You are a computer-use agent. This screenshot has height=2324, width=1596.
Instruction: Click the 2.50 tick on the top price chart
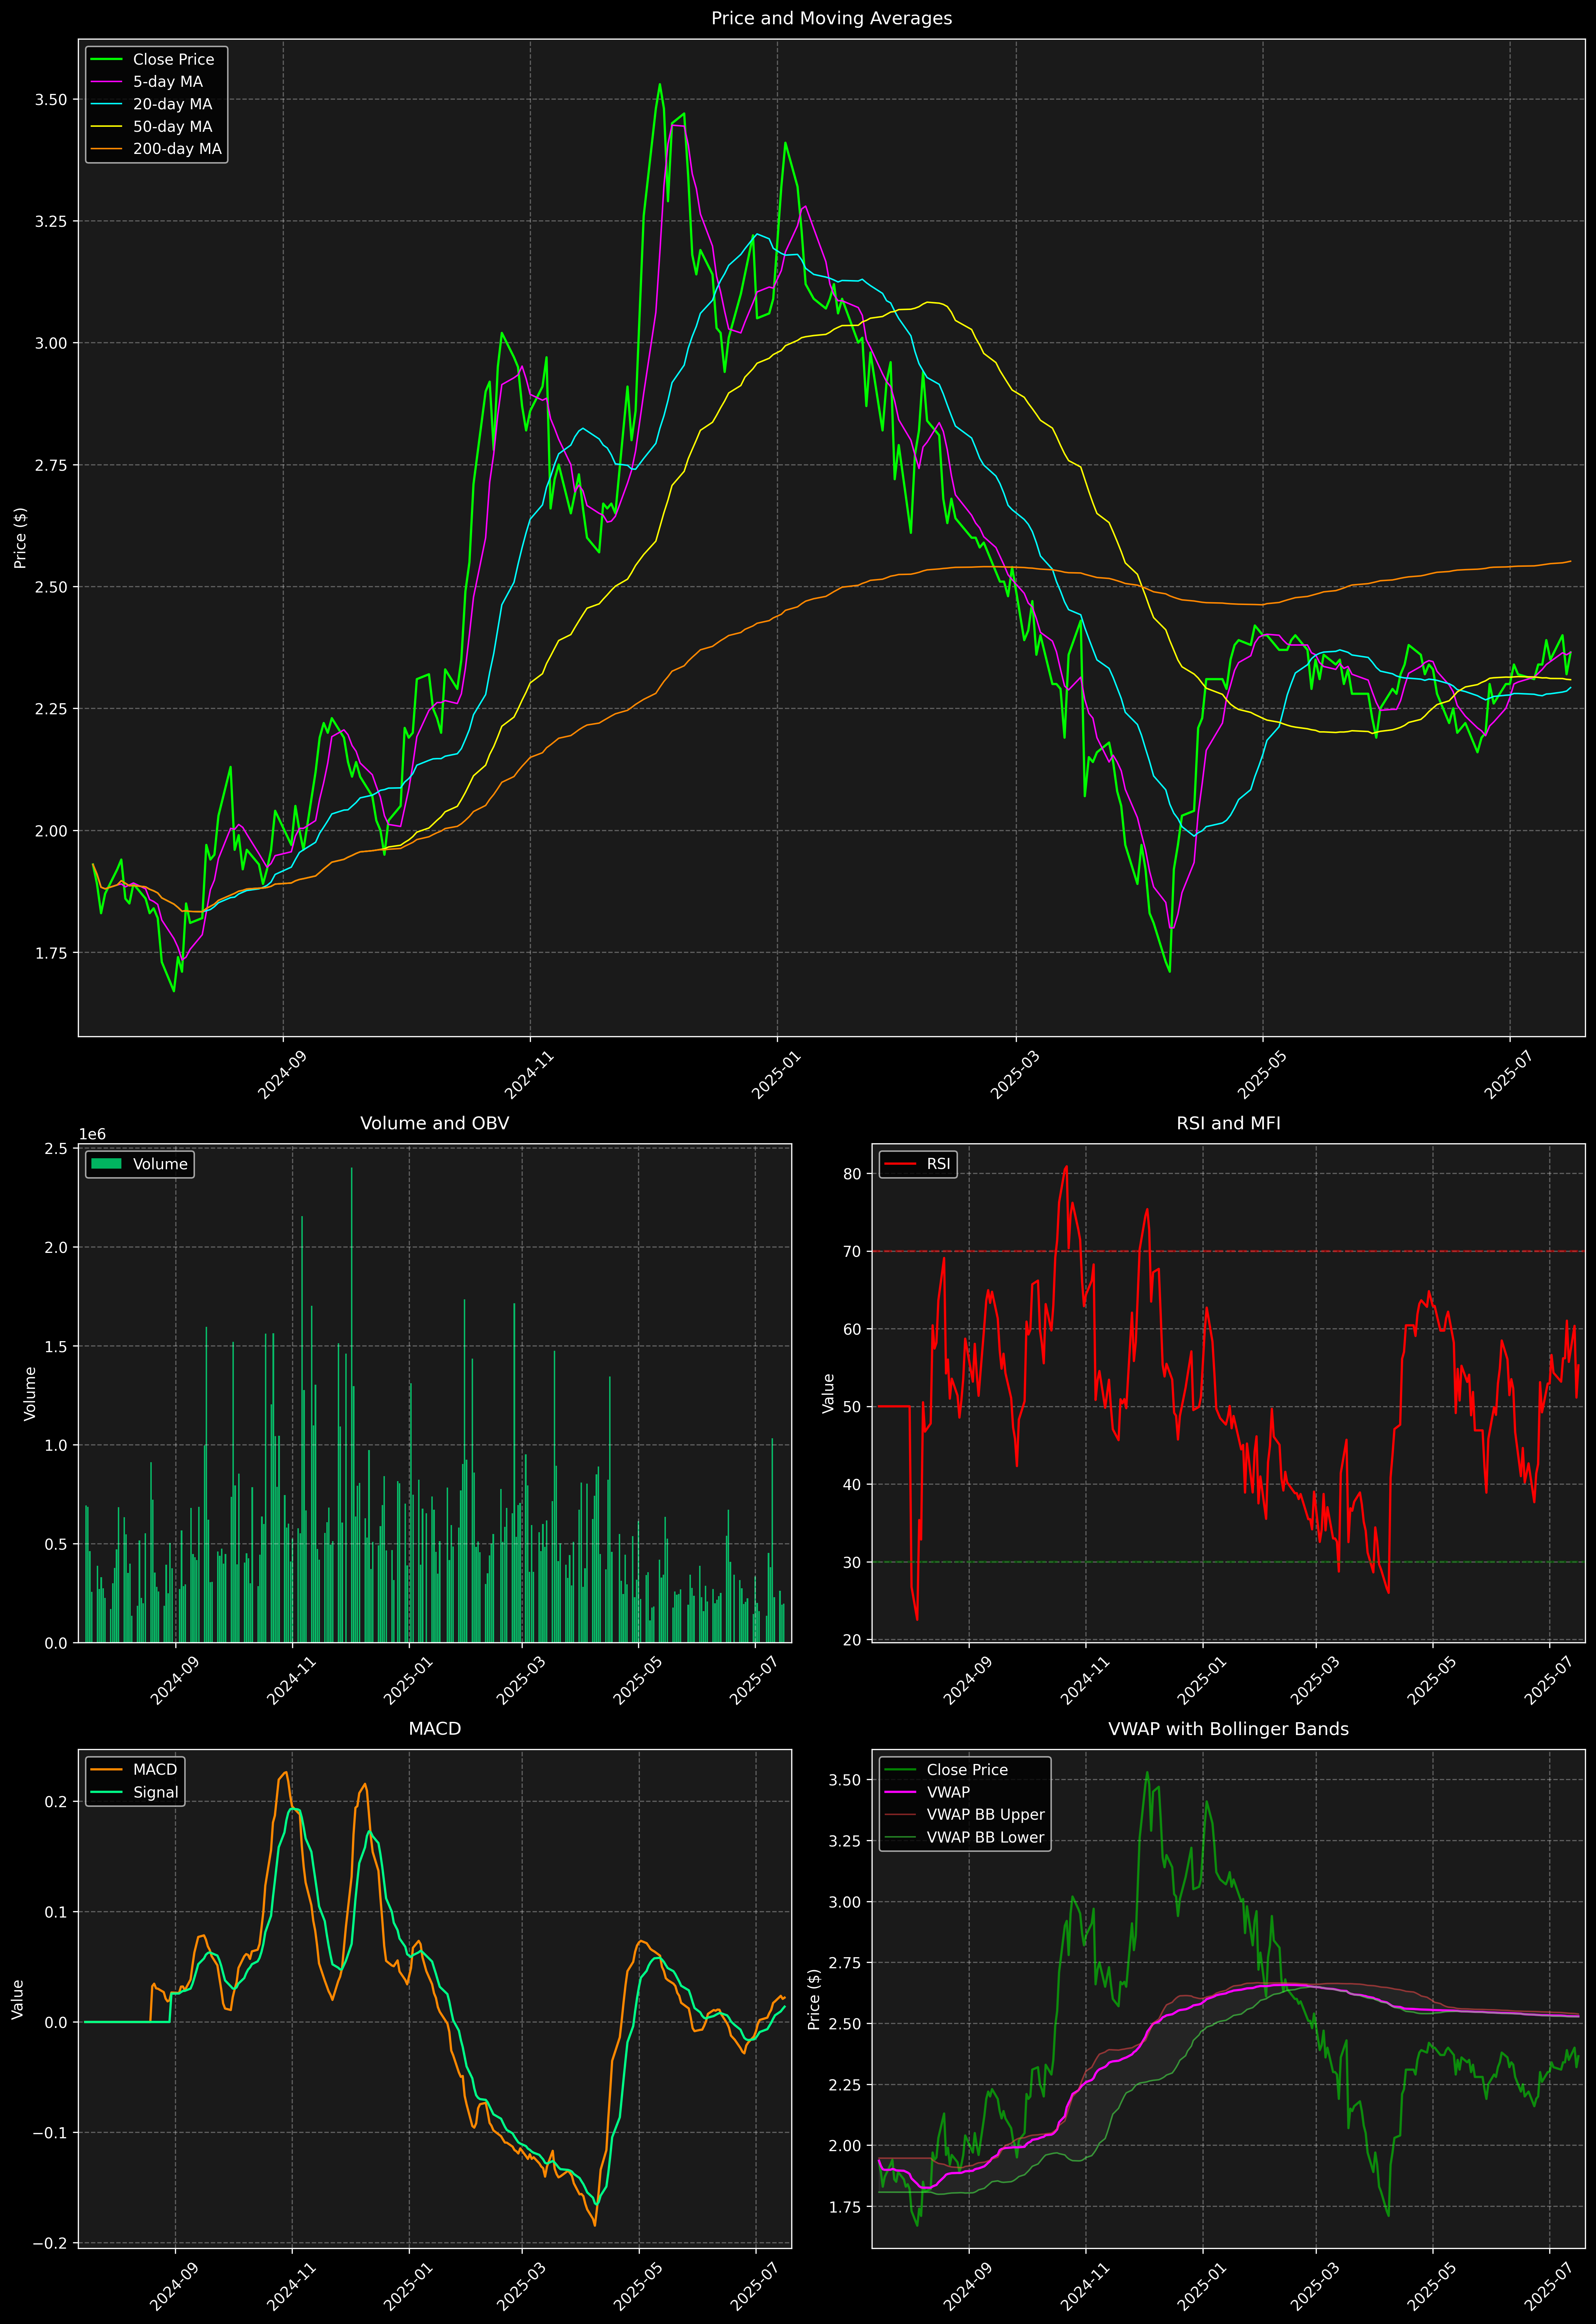tap(51, 587)
